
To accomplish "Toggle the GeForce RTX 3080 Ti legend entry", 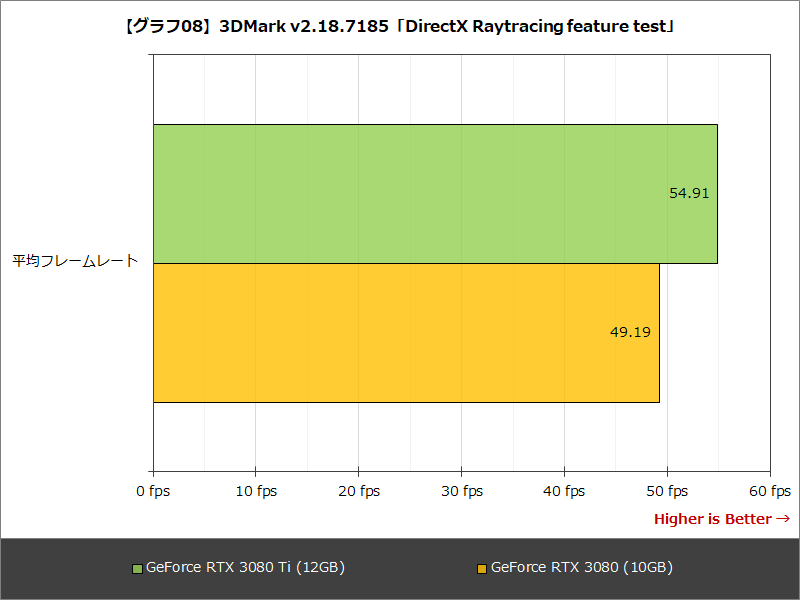I will pos(245,566).
